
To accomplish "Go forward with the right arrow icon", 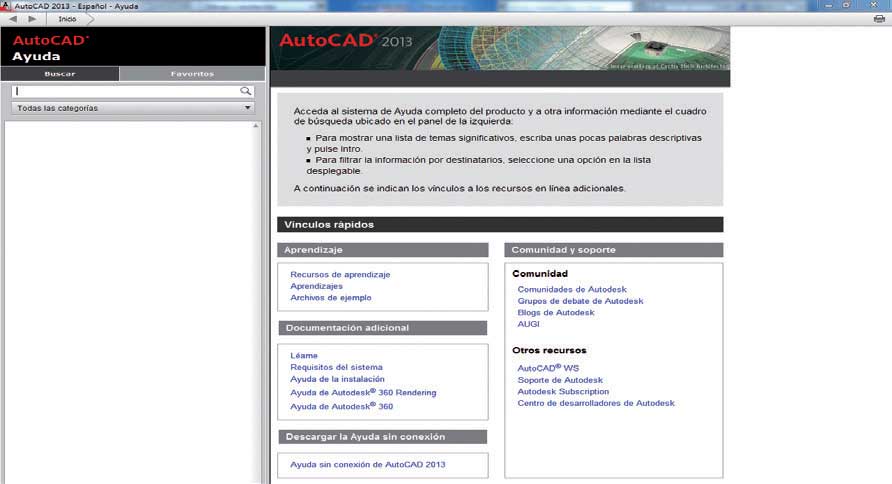I will (x=32, y=19).
